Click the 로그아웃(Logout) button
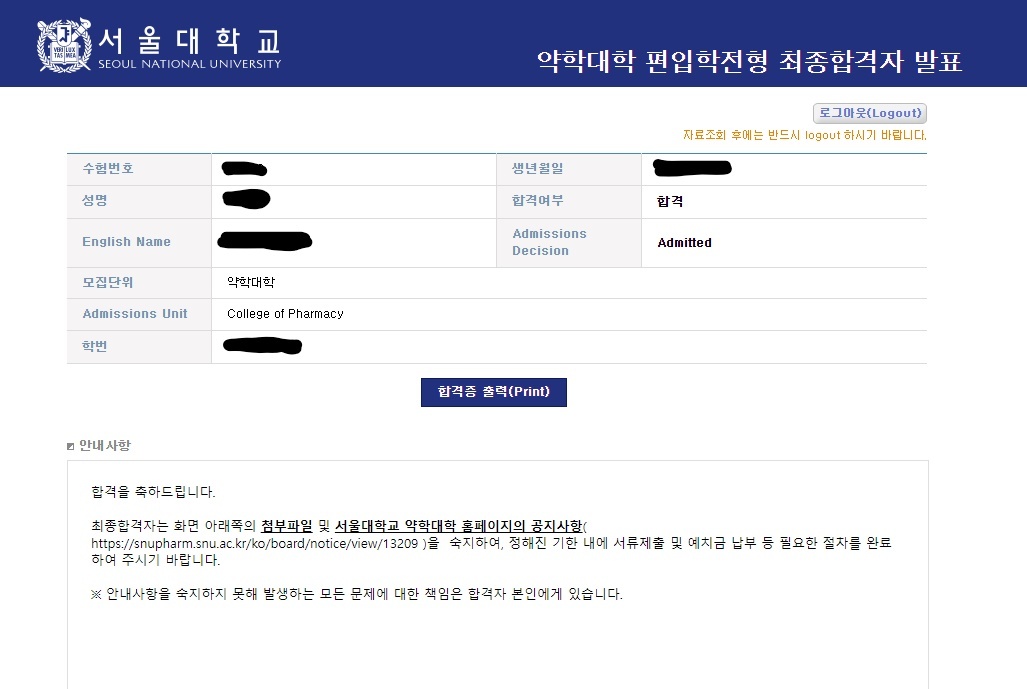The image size is (1027, 689). coord(870,113)
